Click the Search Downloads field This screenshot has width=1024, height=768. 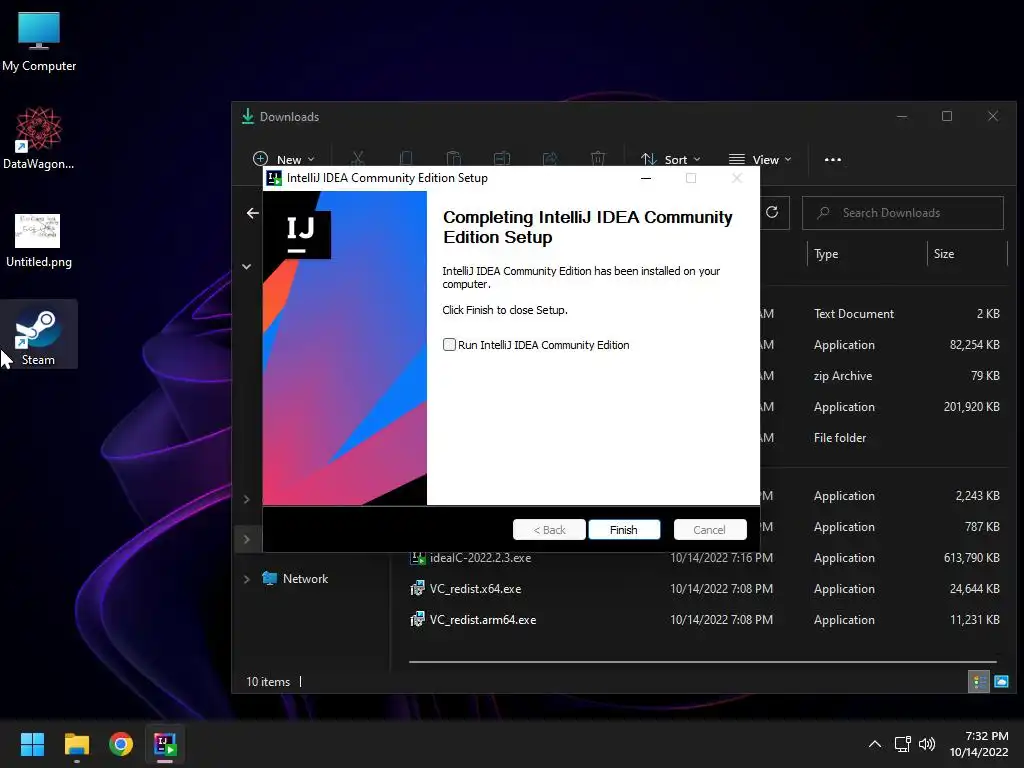(x=903, y=213)
